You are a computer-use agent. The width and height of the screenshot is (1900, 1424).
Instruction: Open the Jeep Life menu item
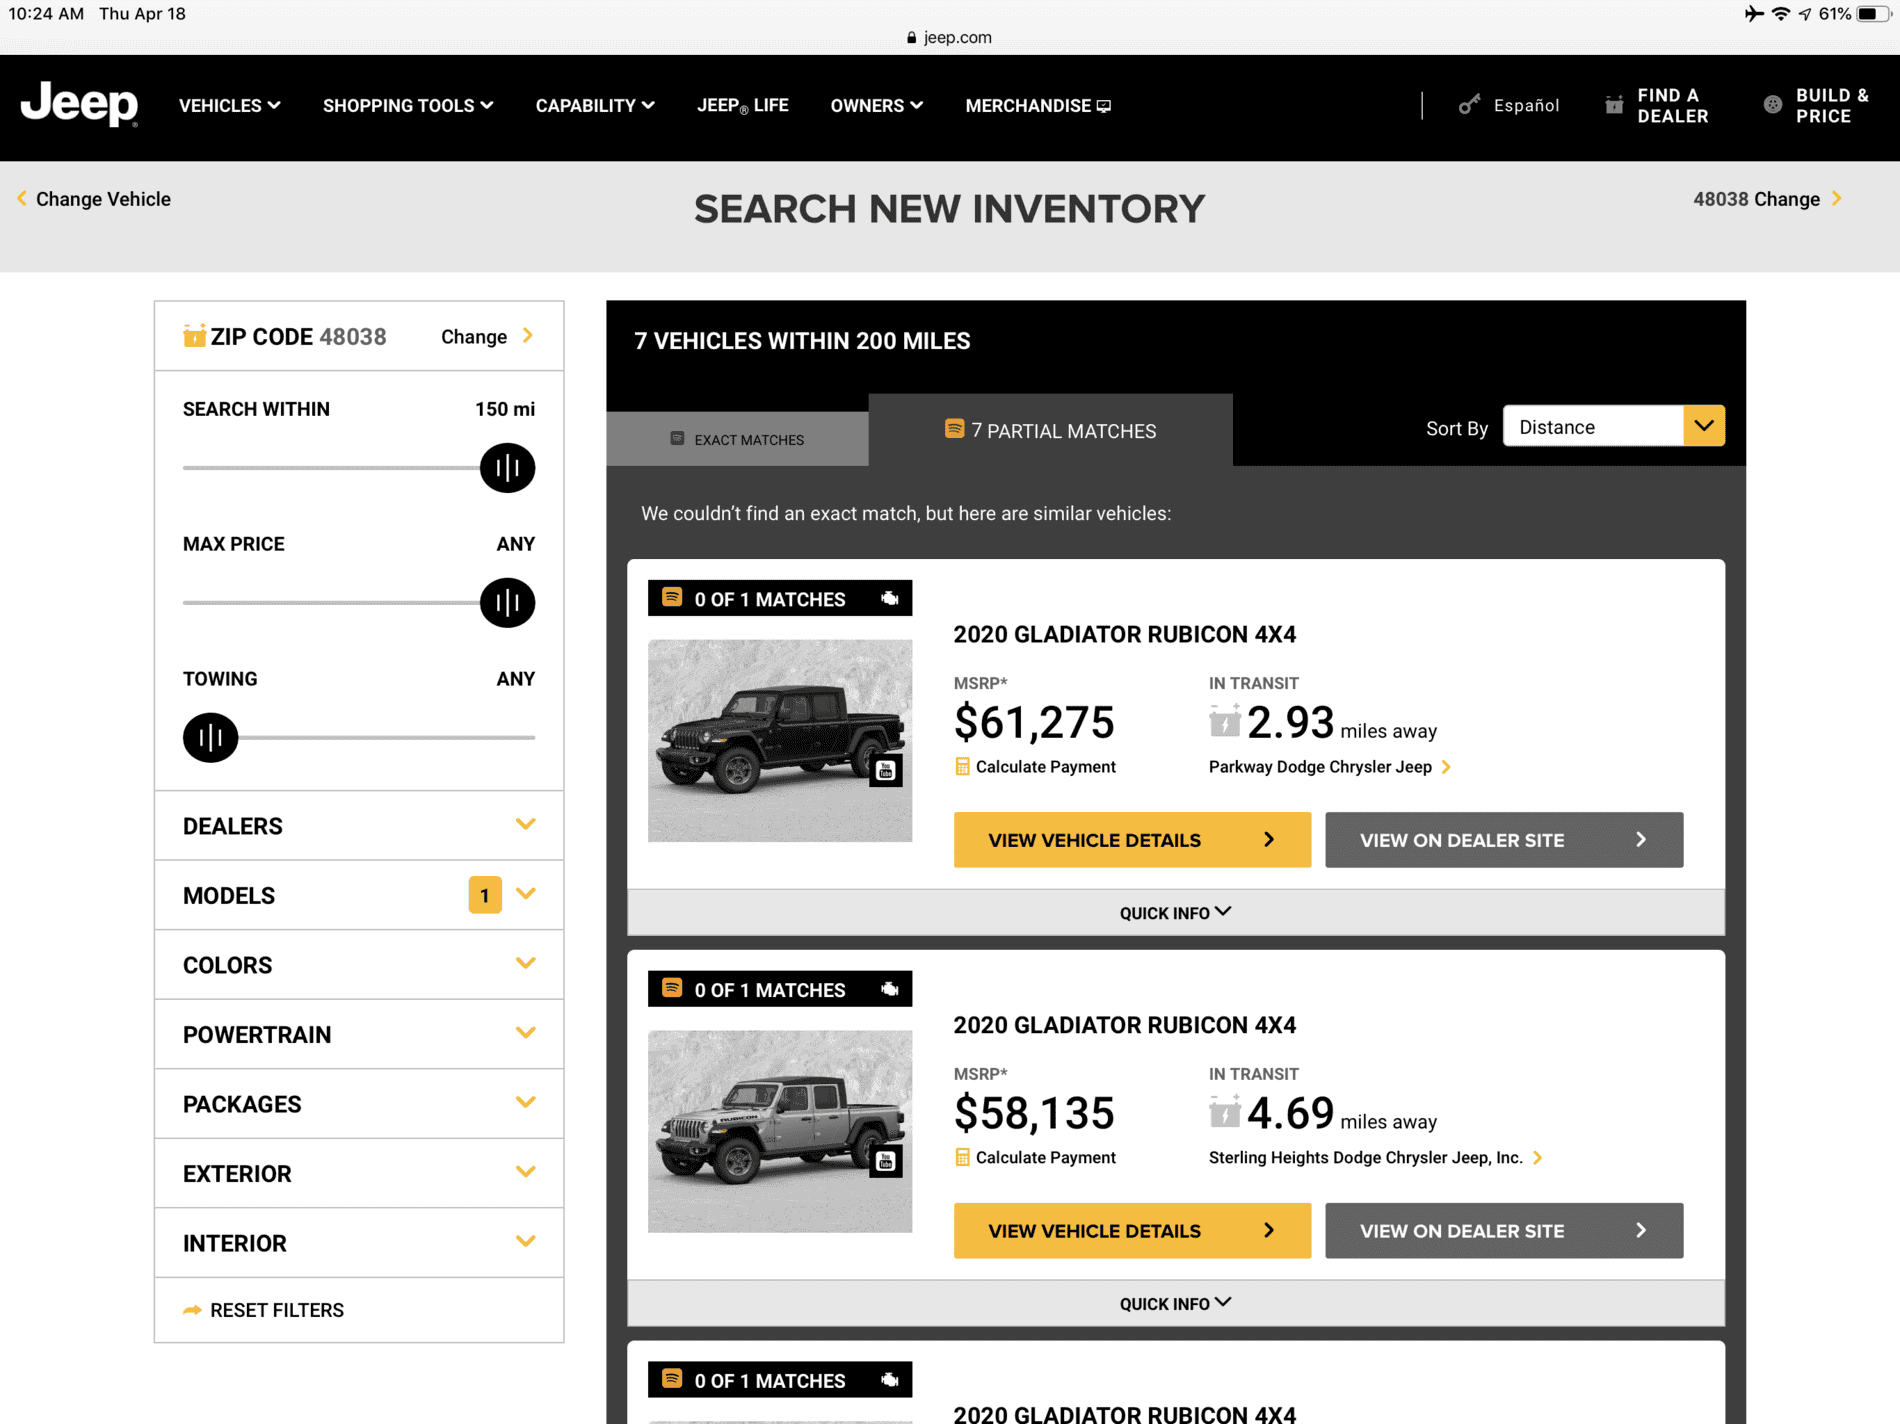(x=742, y=105)
